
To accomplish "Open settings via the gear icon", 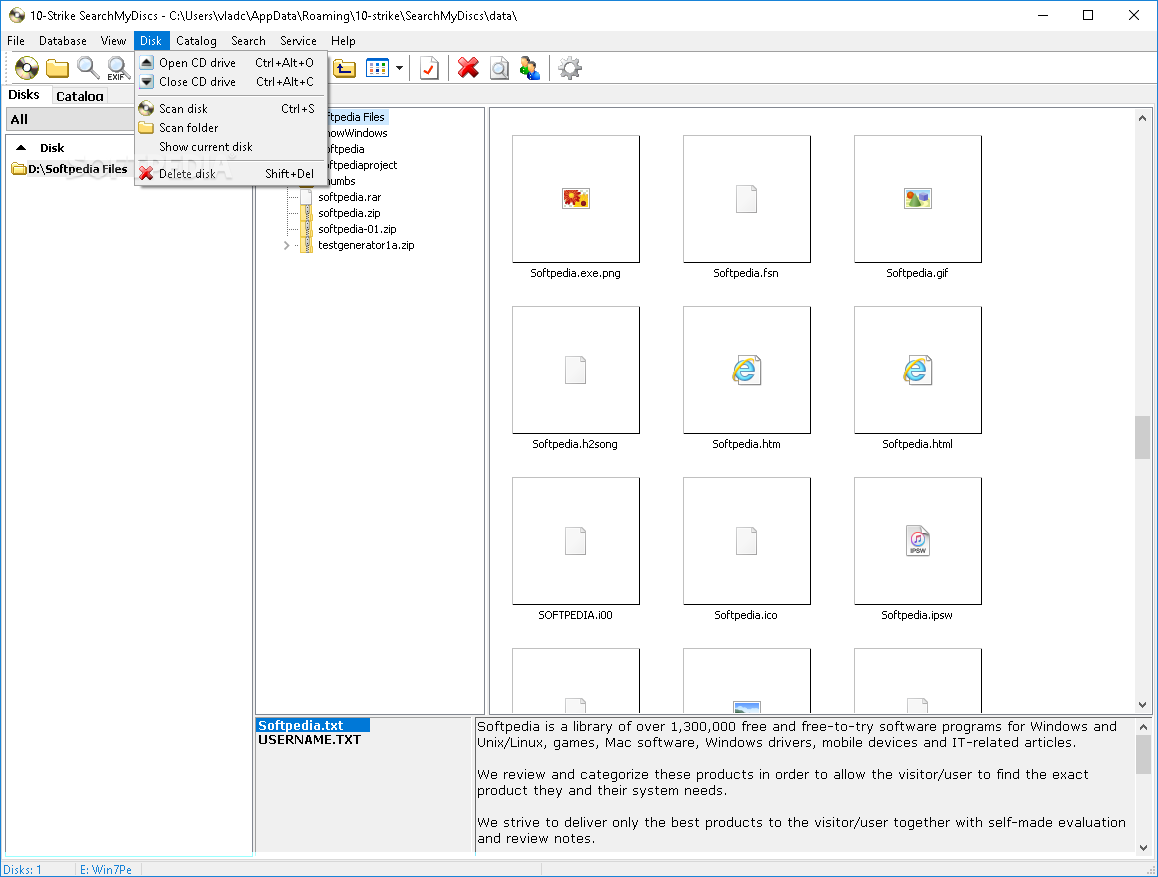I will tap(569, 69).
